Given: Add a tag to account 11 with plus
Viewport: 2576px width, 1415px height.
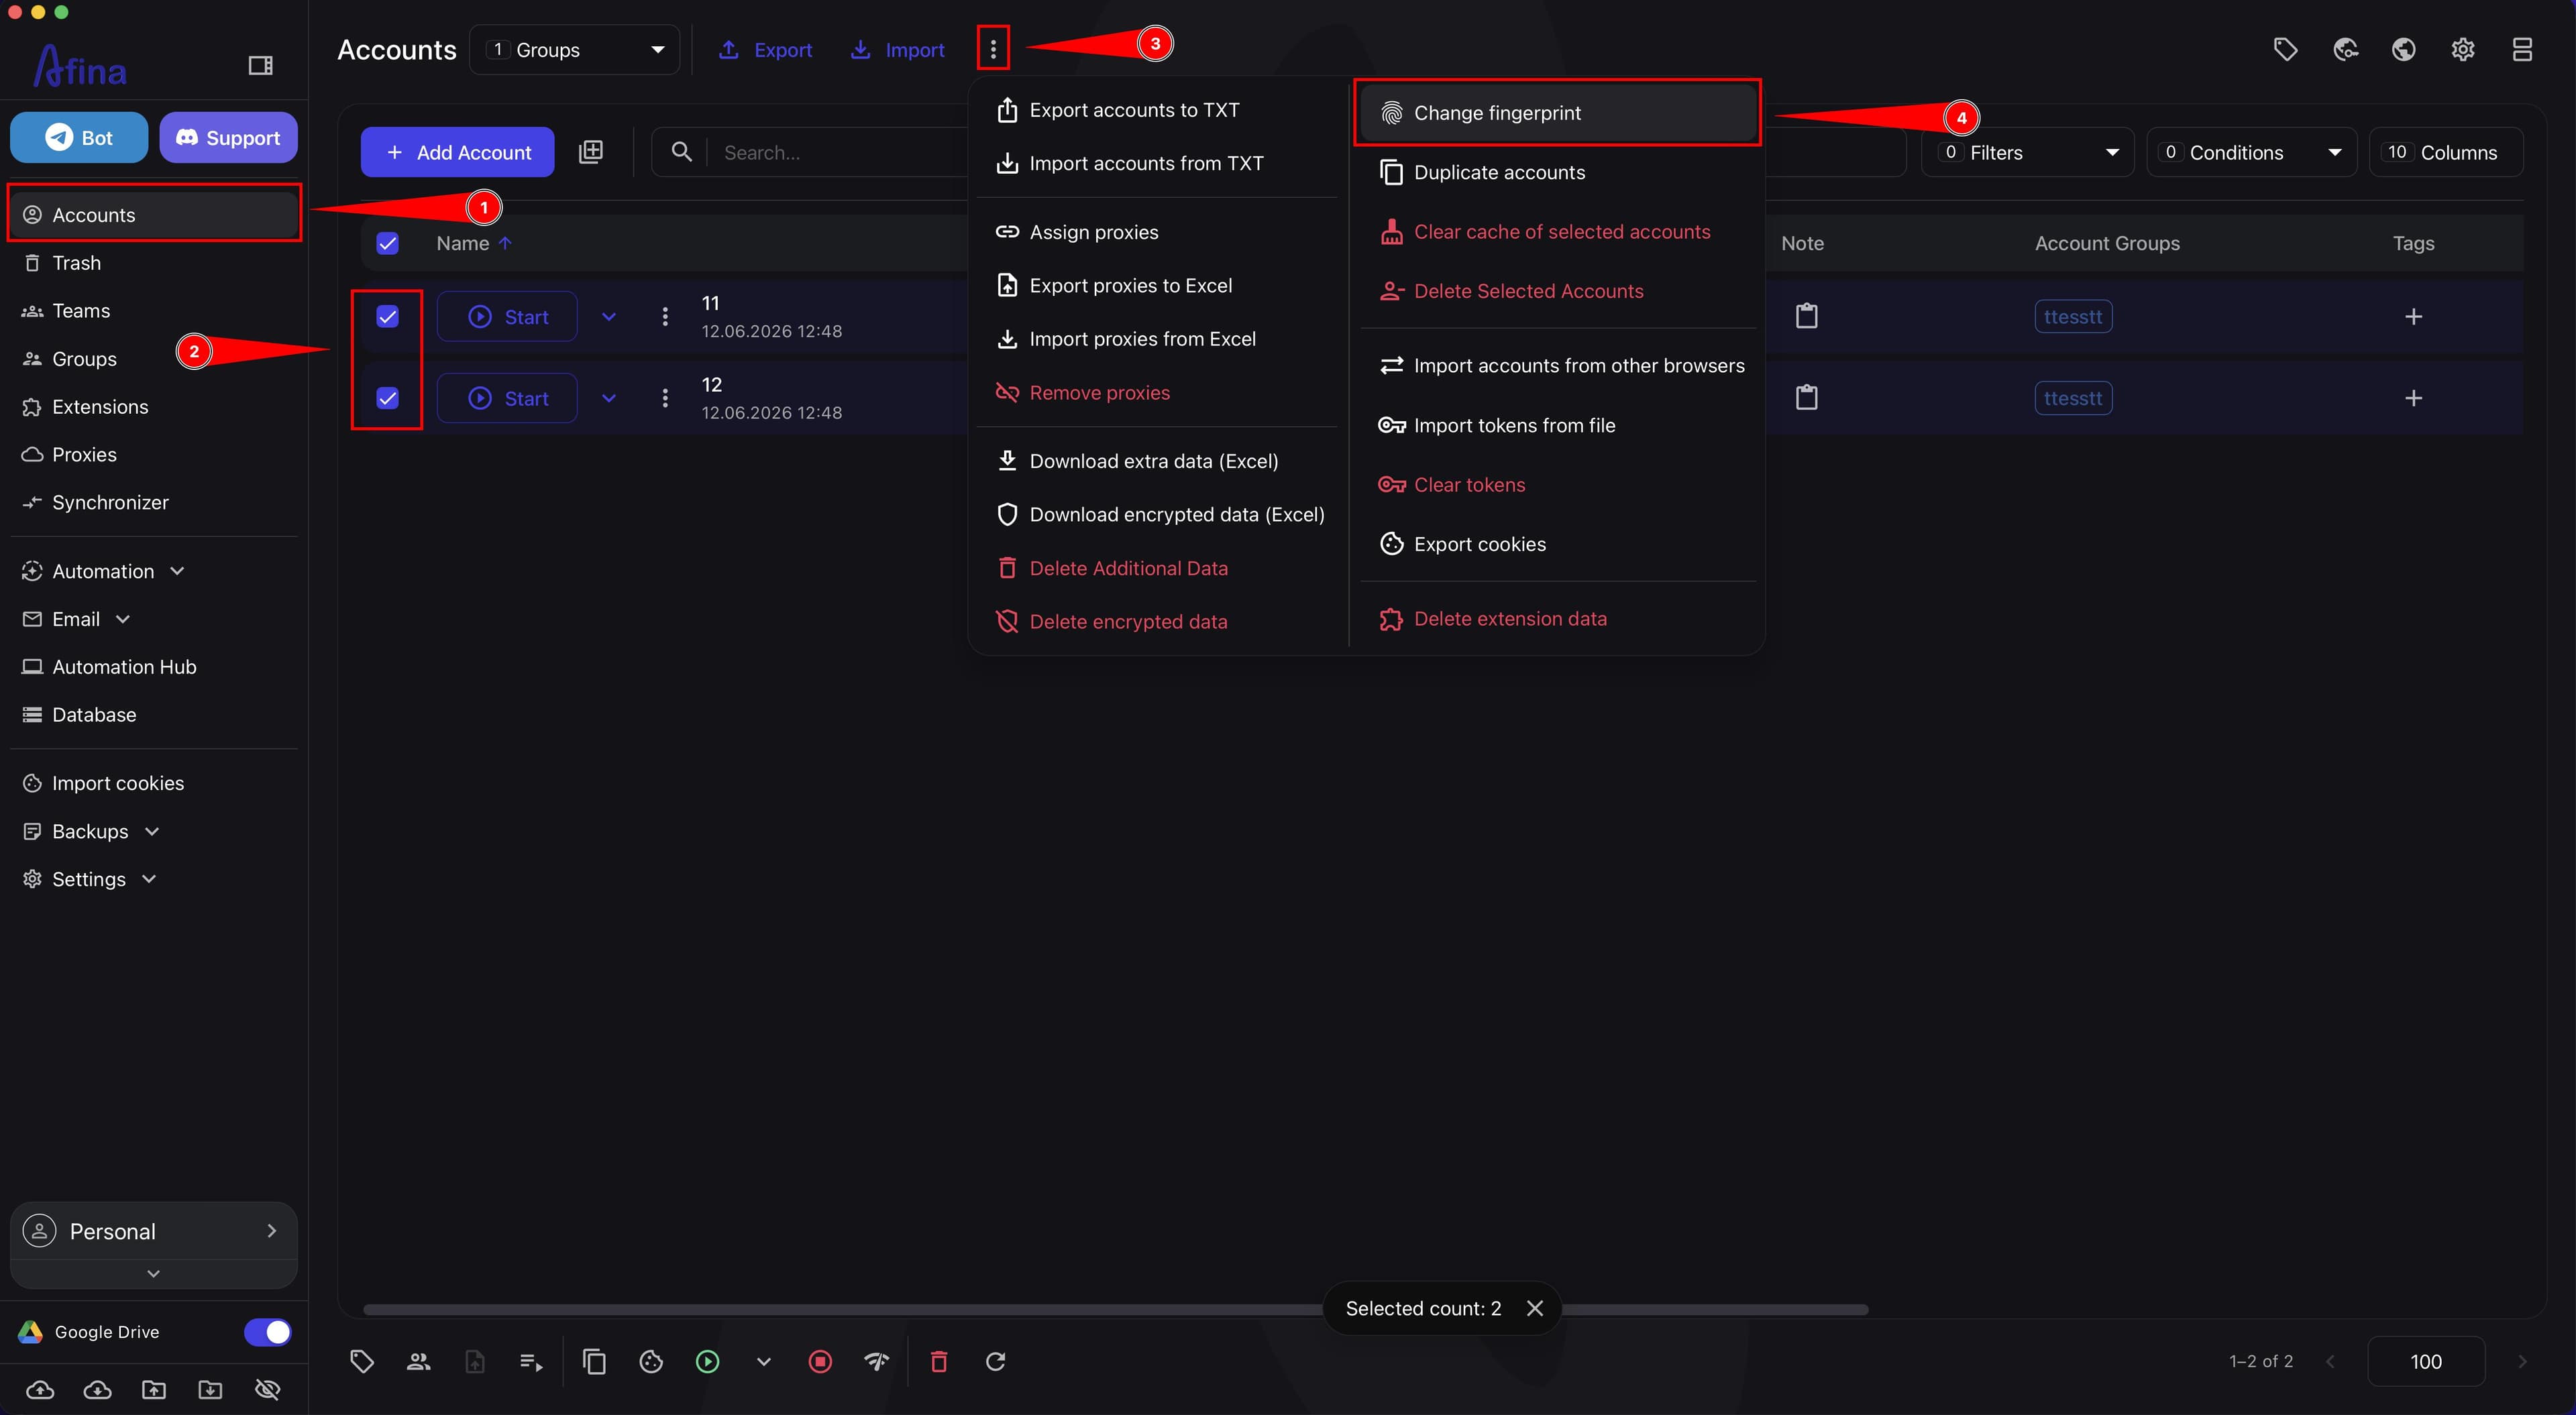Looking at the screenshot, I should click(x=2413, y=316).
